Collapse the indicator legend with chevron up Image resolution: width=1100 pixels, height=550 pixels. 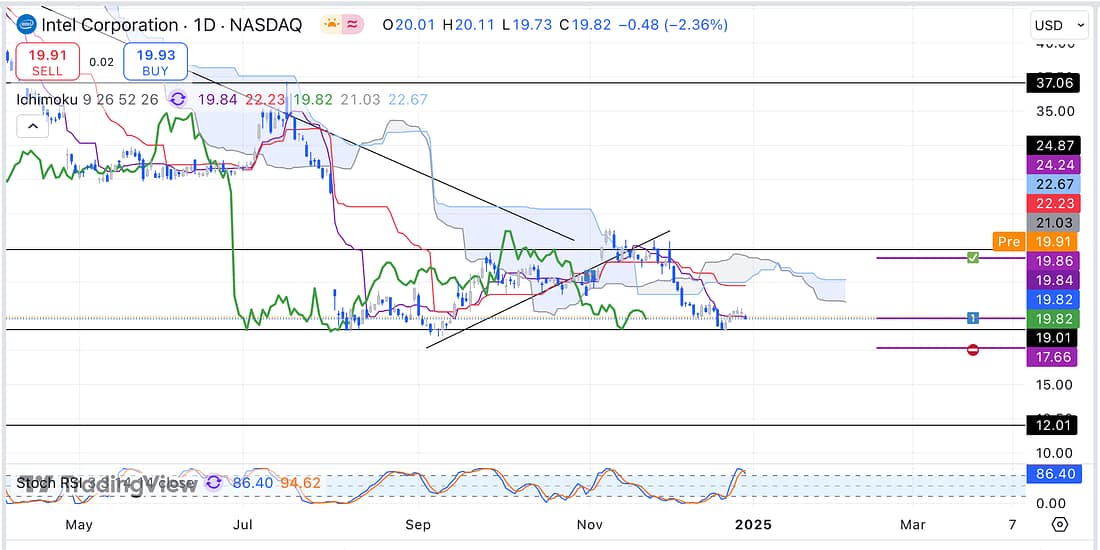(32, 126)
